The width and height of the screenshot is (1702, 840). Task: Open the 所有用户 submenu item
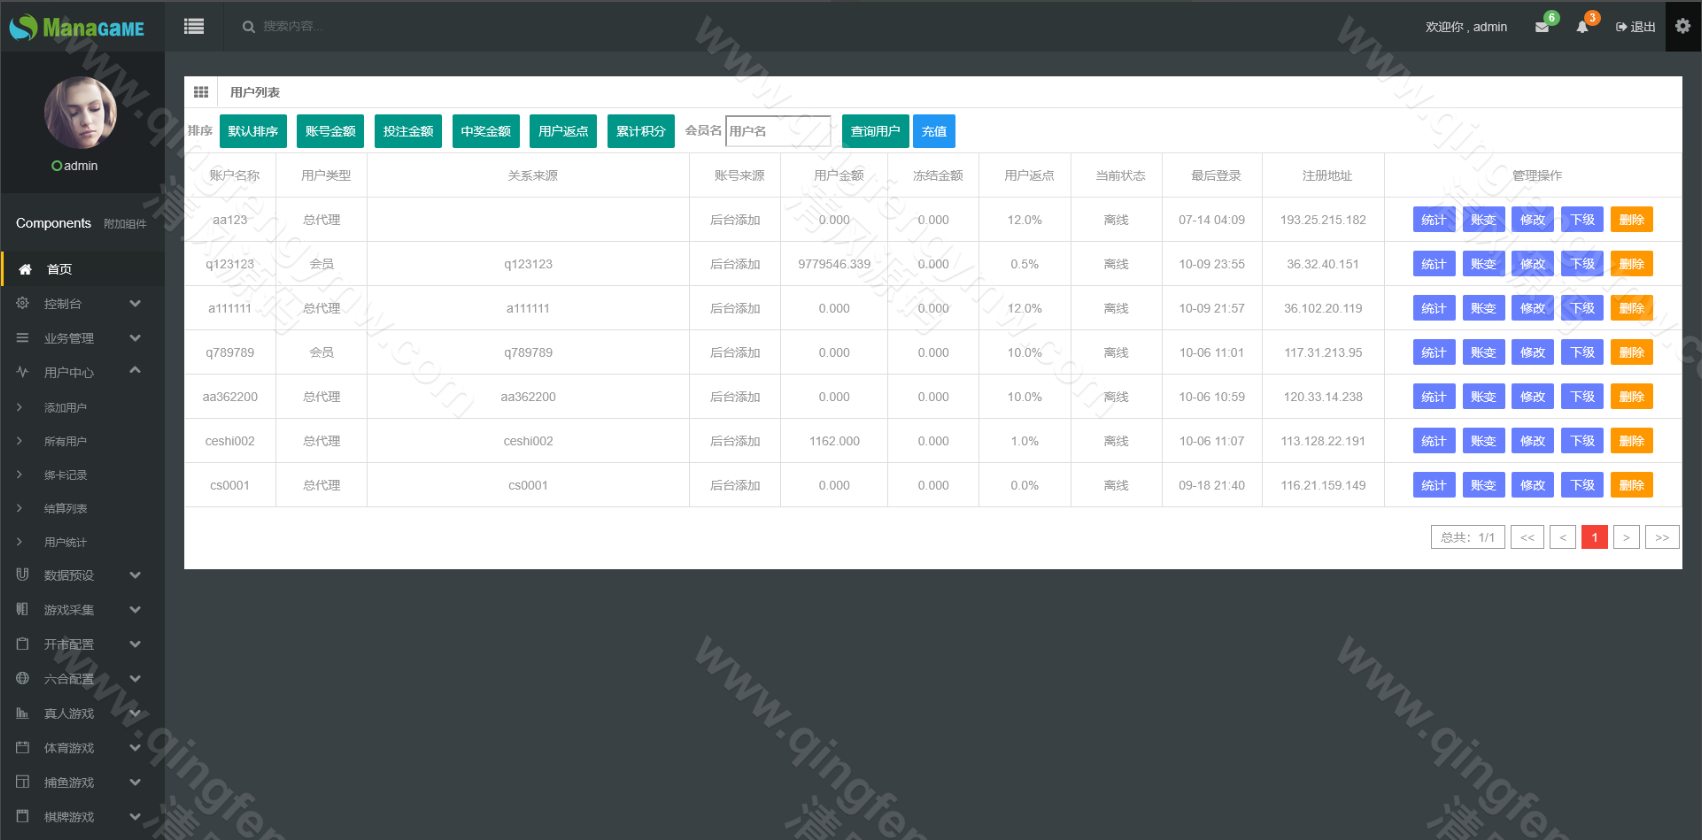coord(65,441)
